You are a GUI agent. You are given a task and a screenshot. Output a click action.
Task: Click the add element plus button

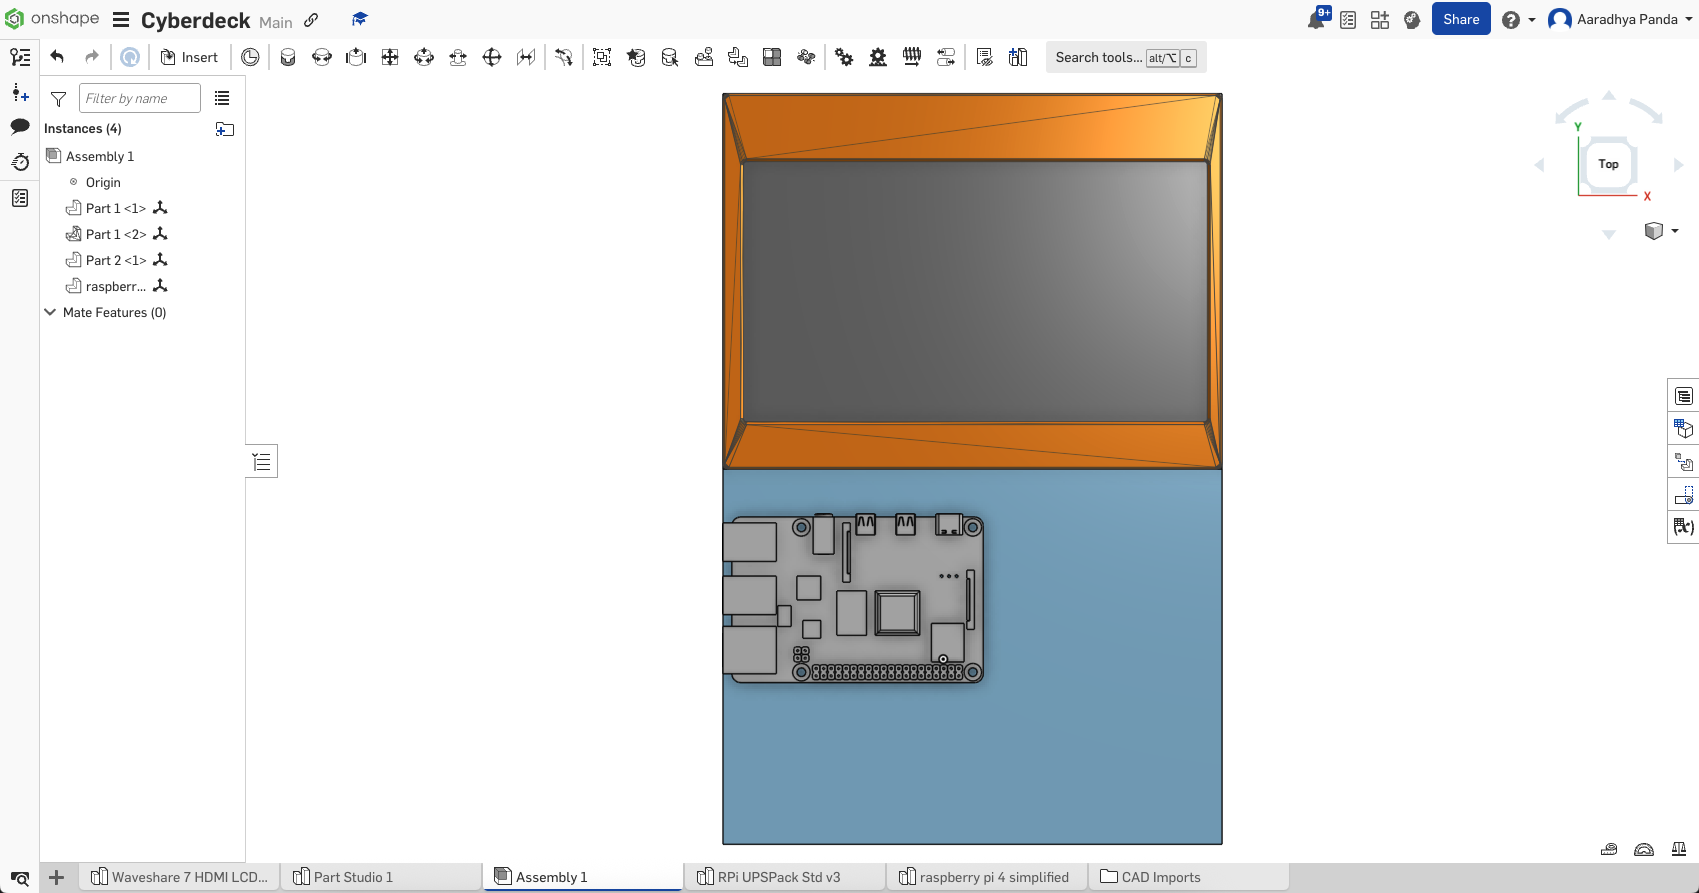click(57, 877)
